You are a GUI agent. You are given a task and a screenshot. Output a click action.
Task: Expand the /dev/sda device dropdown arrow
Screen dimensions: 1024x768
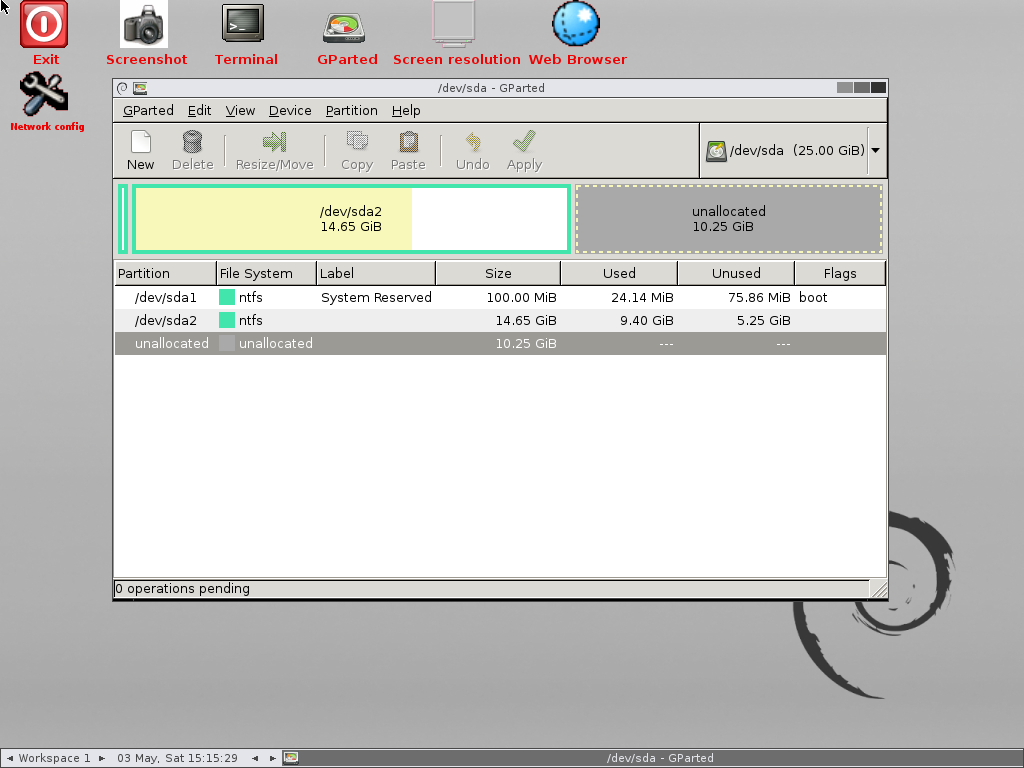[x=876, y=151]
